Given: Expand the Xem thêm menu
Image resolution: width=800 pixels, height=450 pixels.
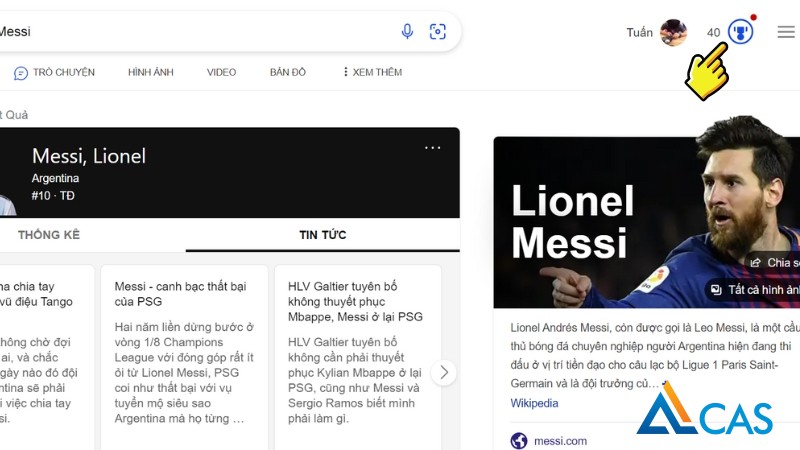Looking at the screenshot, I should tap(371, 73).
